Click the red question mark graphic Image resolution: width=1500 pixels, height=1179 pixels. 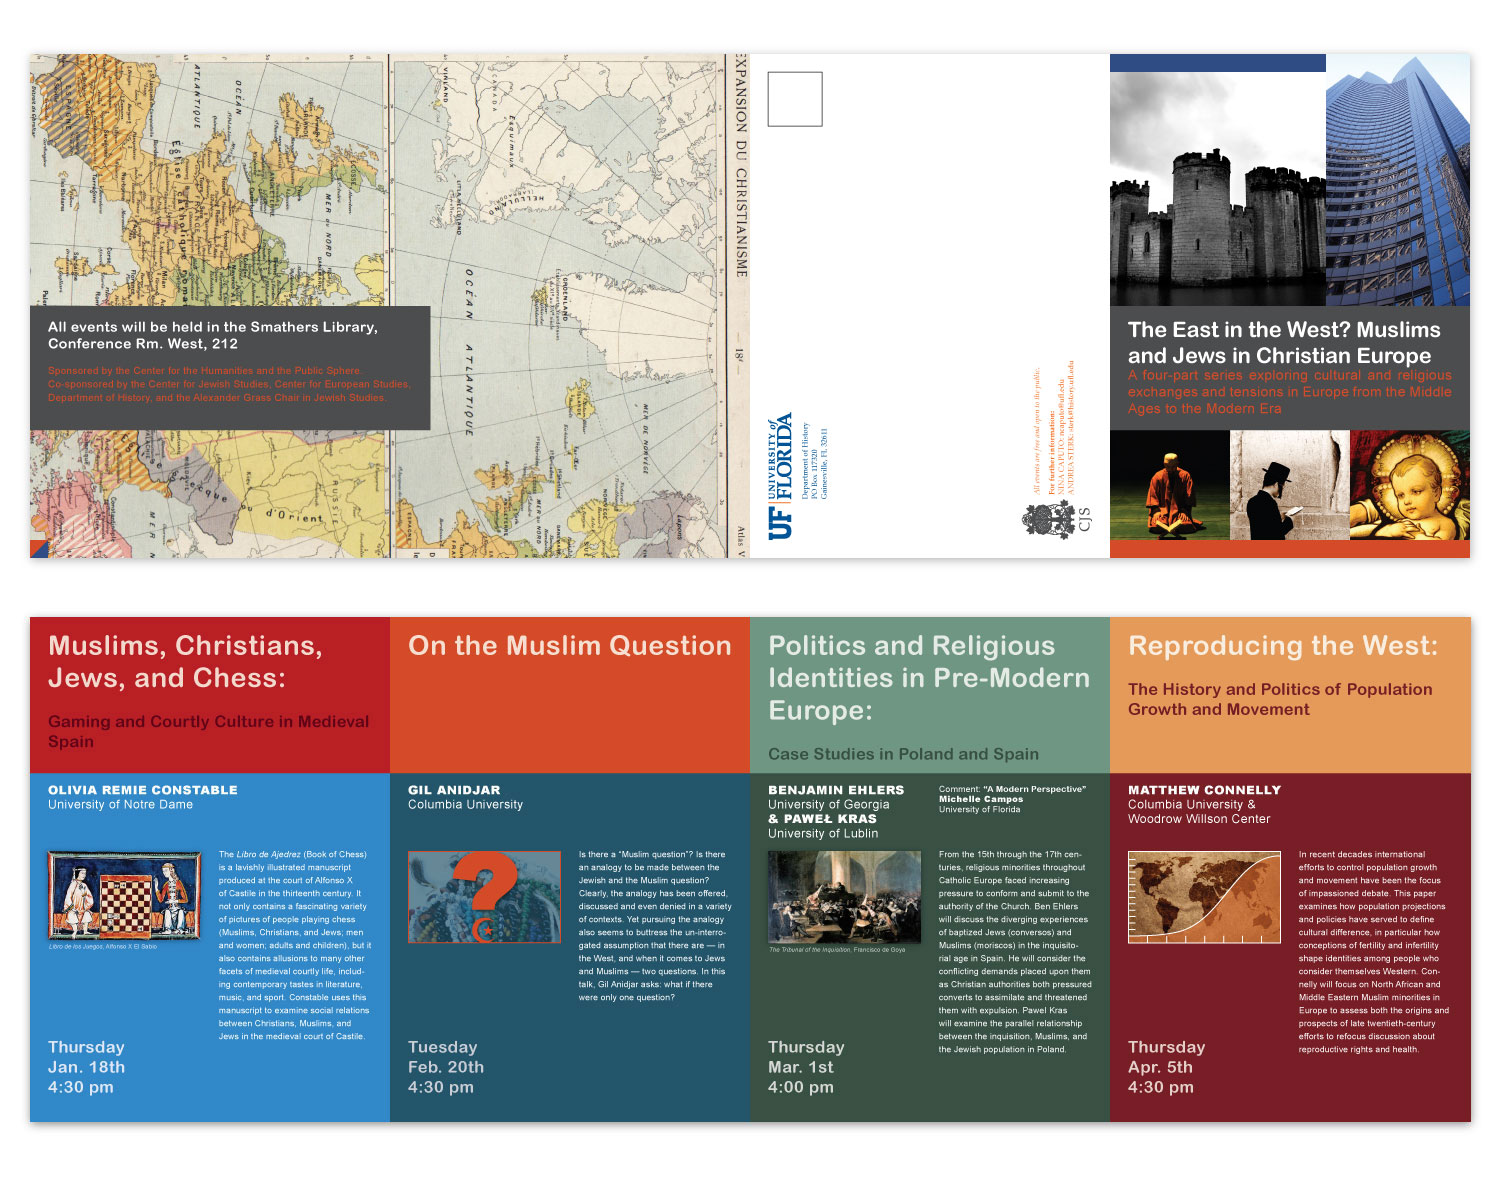483,896
